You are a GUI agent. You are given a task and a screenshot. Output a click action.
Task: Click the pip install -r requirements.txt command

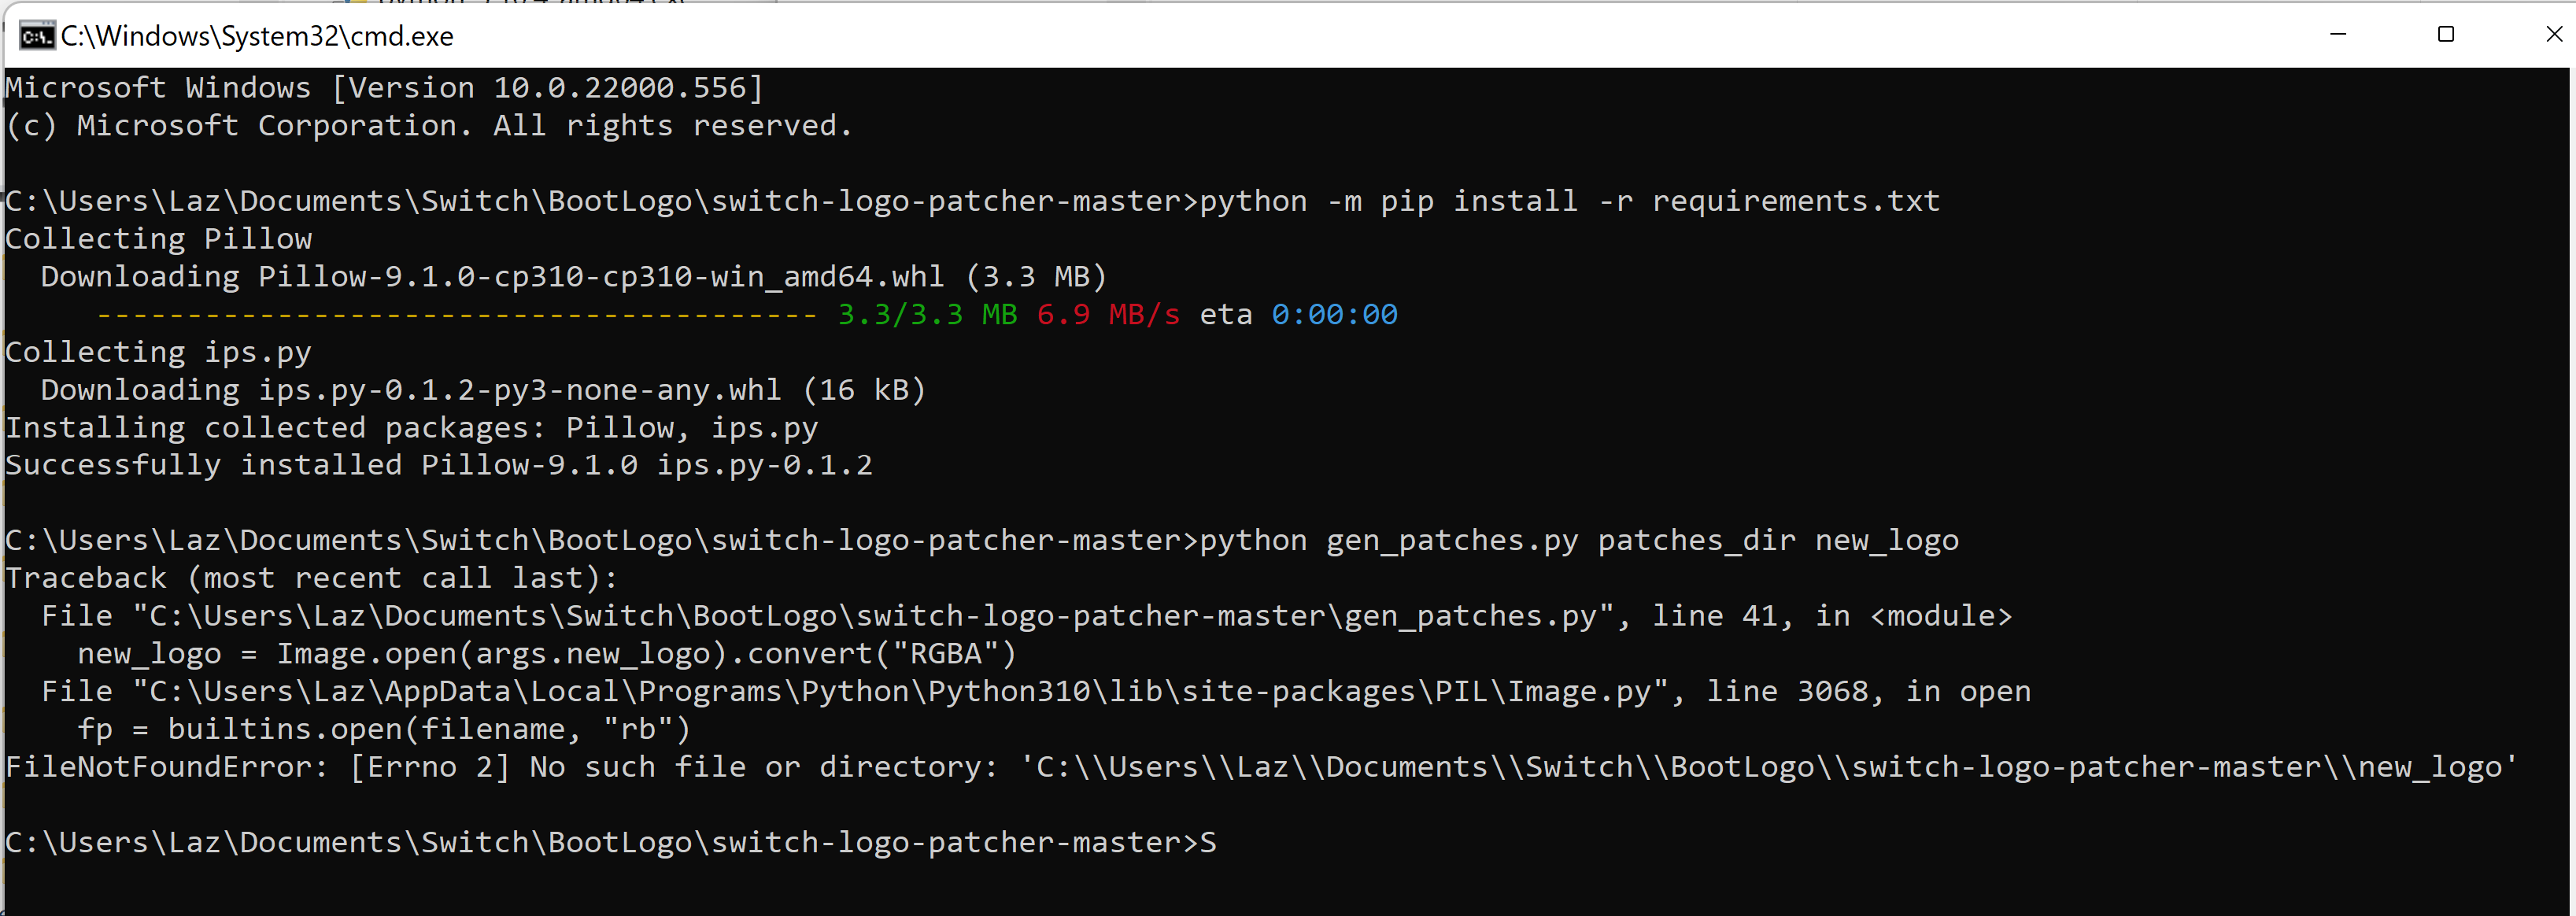pyautogui.click(x=1570, y=201)
